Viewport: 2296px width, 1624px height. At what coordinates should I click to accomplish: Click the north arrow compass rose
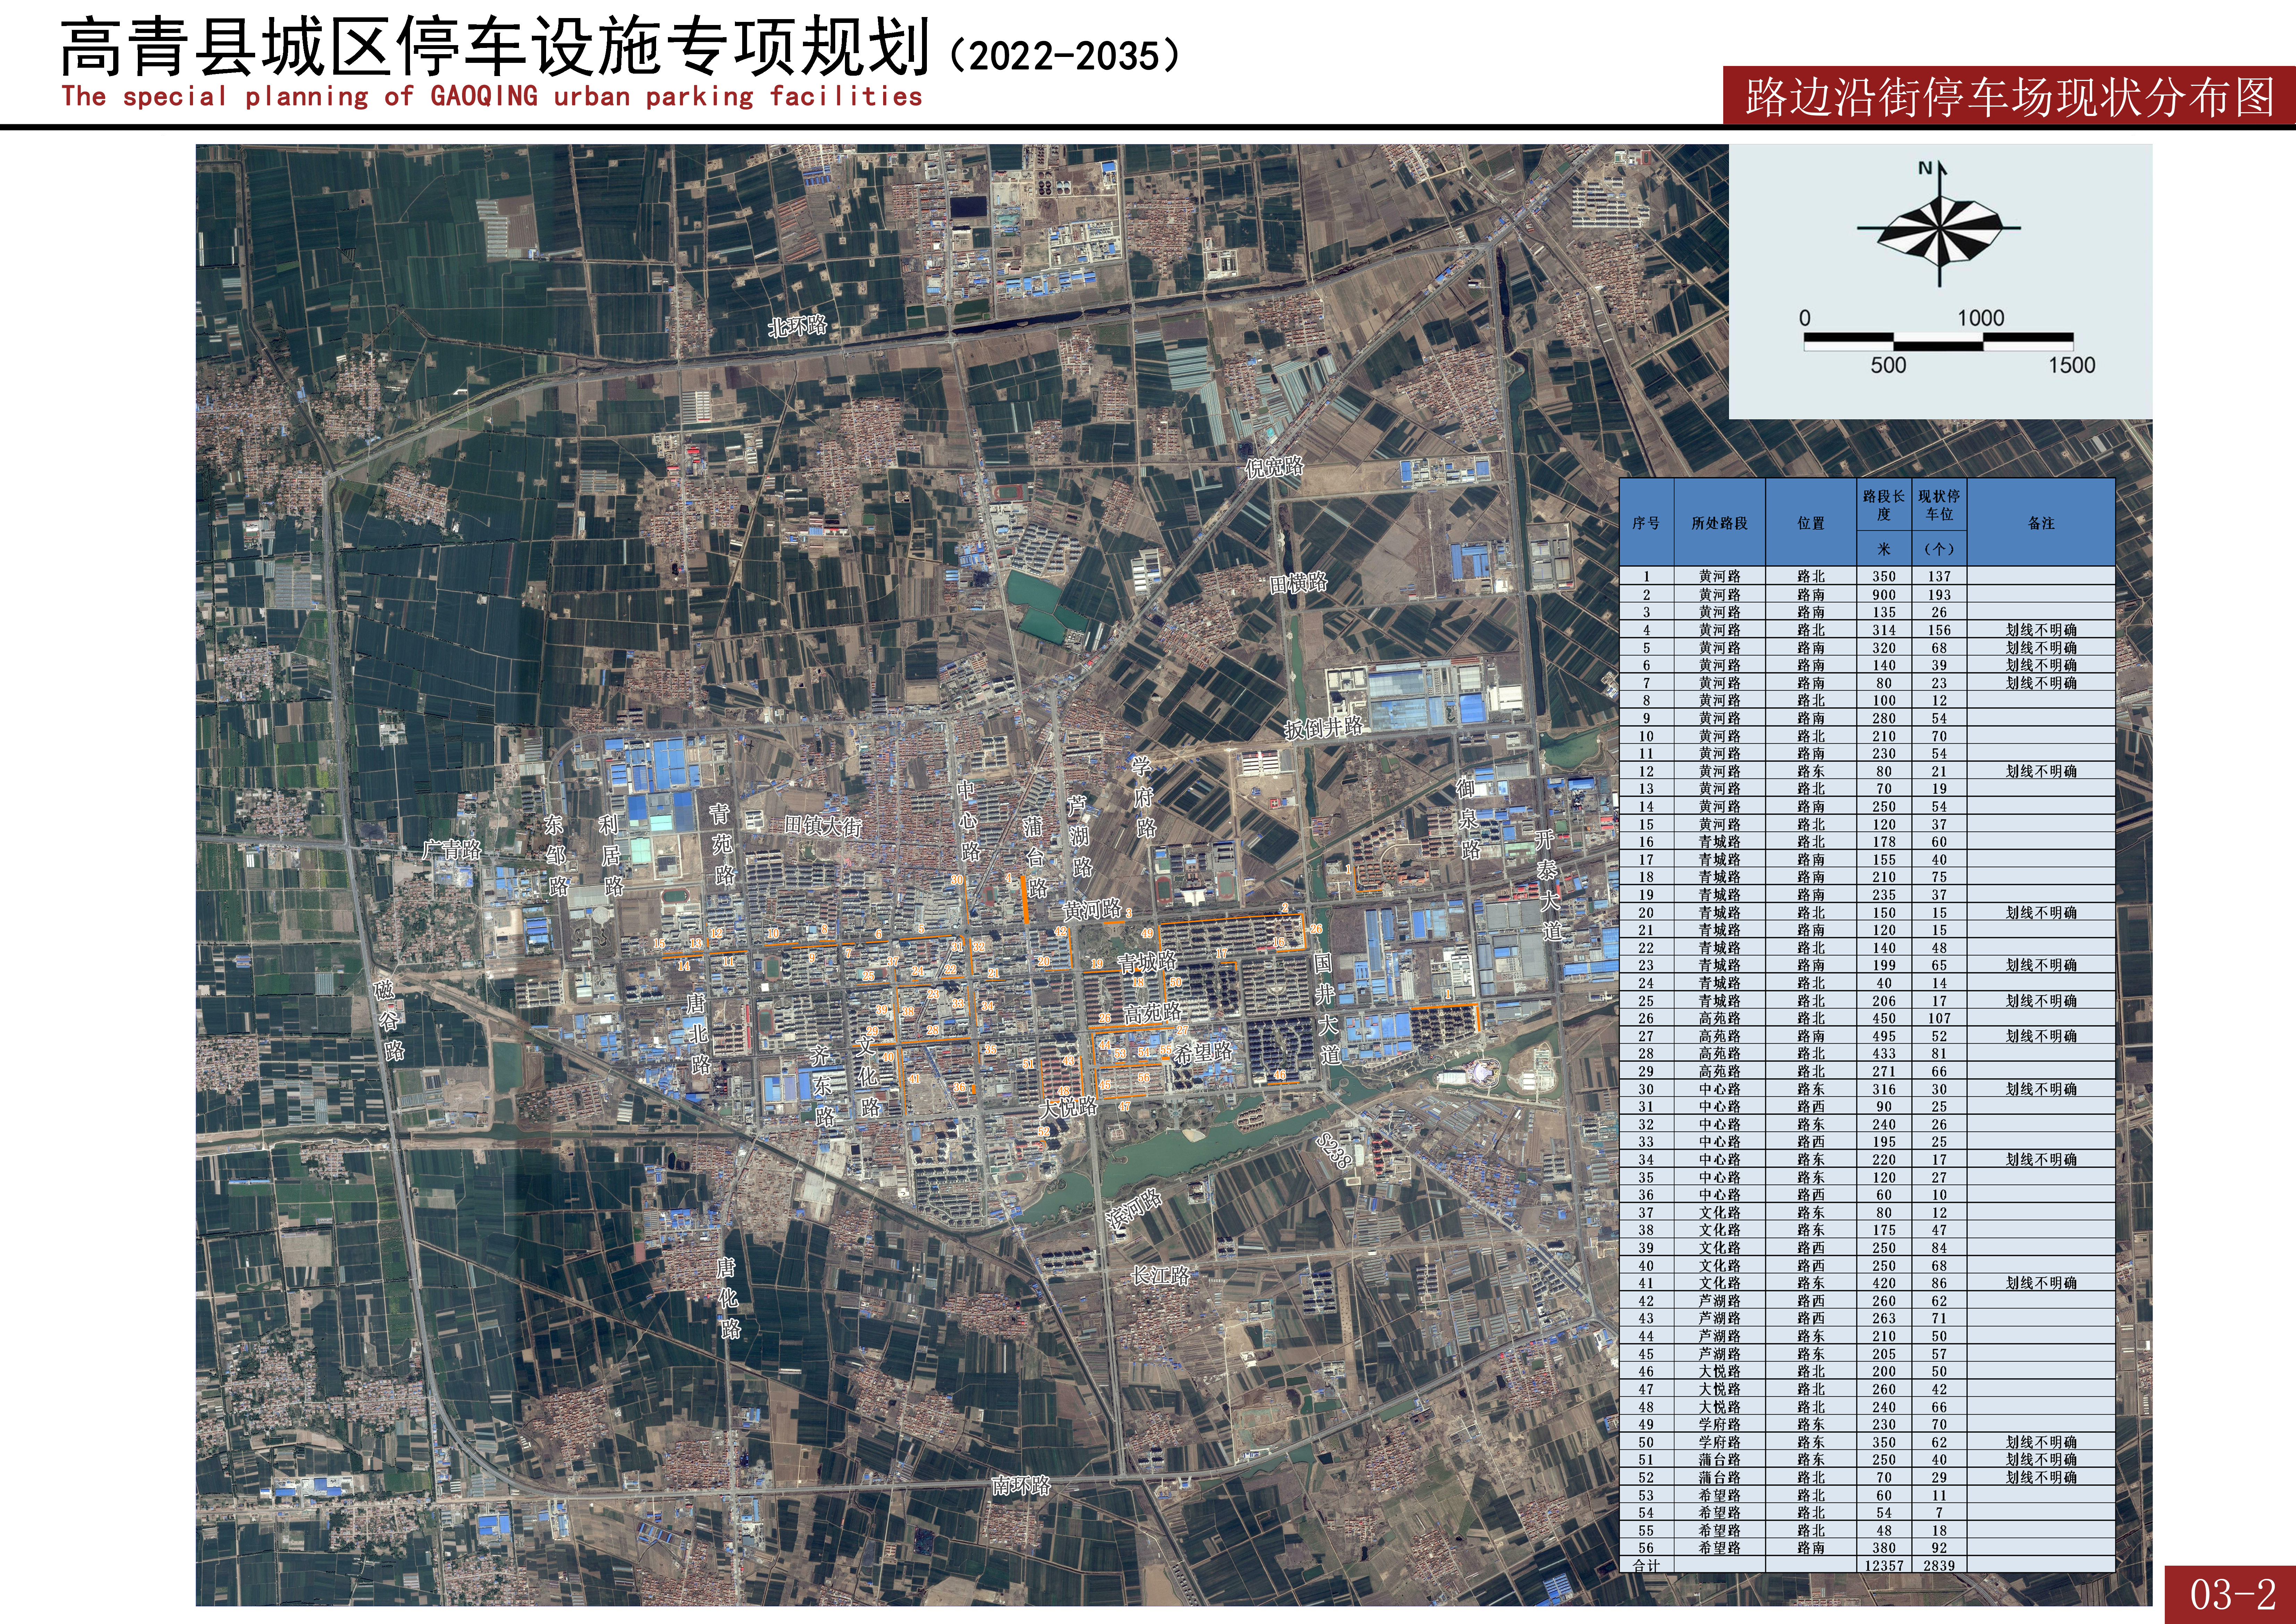[1939, 229]
